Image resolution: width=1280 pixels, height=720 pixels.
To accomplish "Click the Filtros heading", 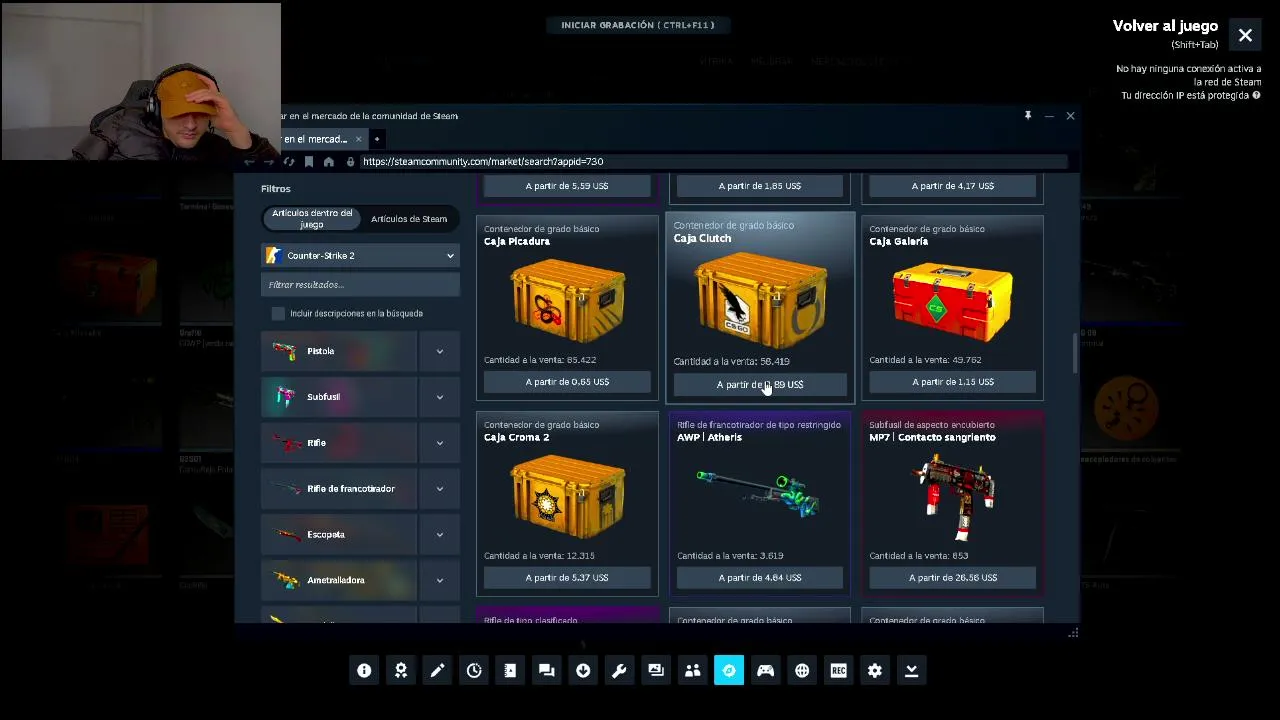I will (276, 189).
